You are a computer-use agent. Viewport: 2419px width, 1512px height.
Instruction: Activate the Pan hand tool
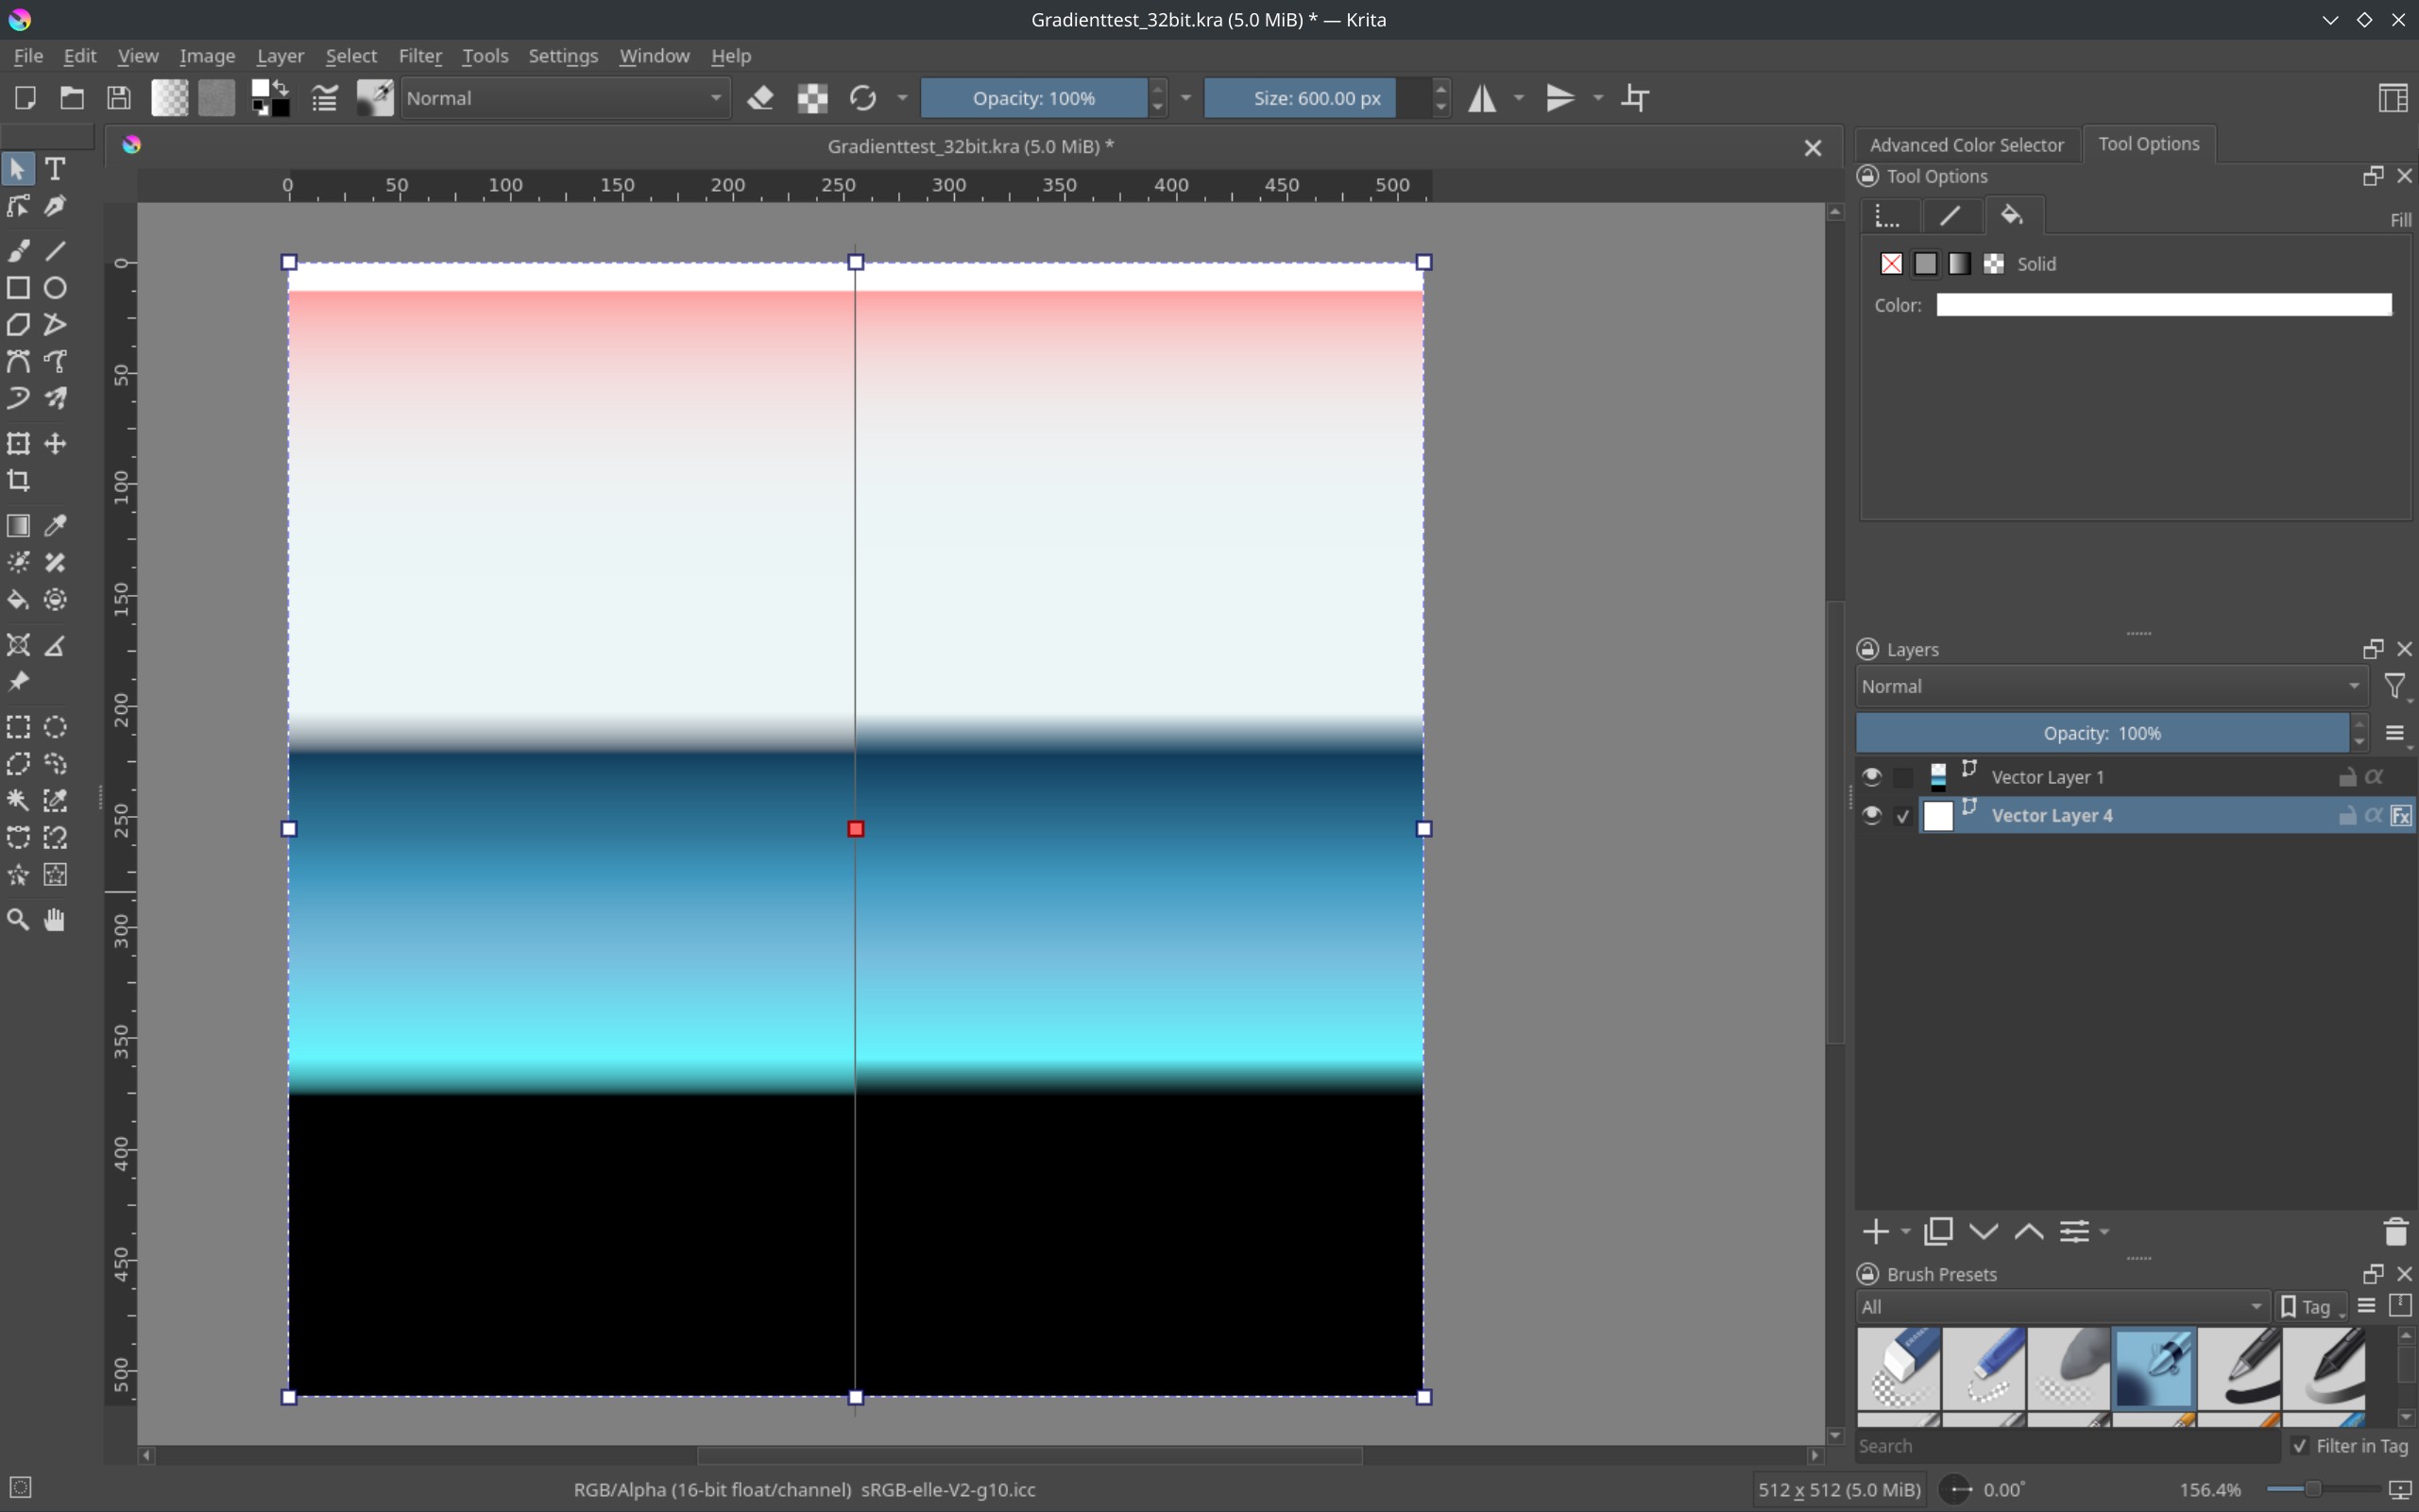pyautogui.click(x=55, y=920)
